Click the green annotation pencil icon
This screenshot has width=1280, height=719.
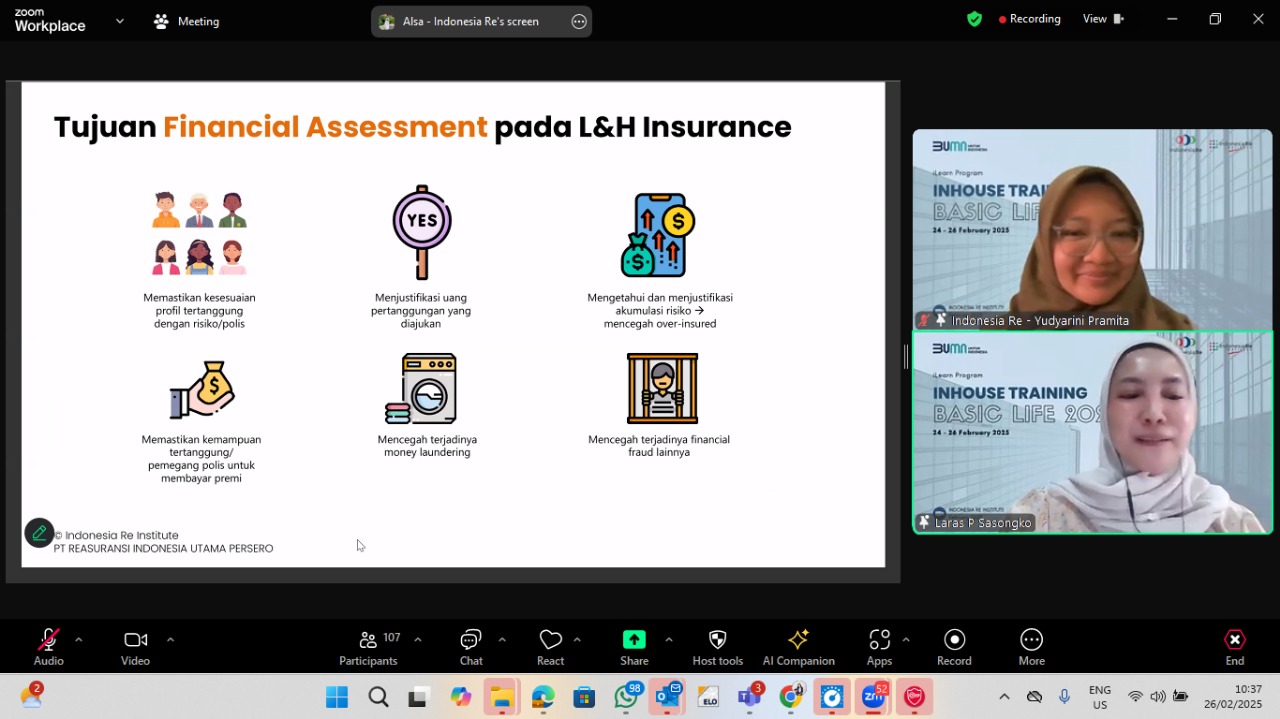click(39, 533)
